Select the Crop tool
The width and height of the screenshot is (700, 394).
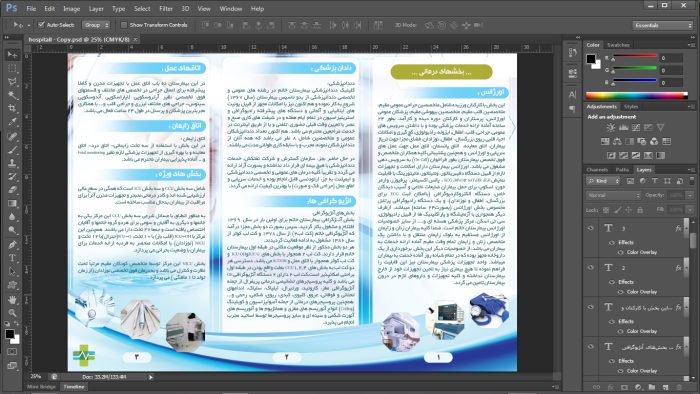pyautogui.click(x=12, y=108)
